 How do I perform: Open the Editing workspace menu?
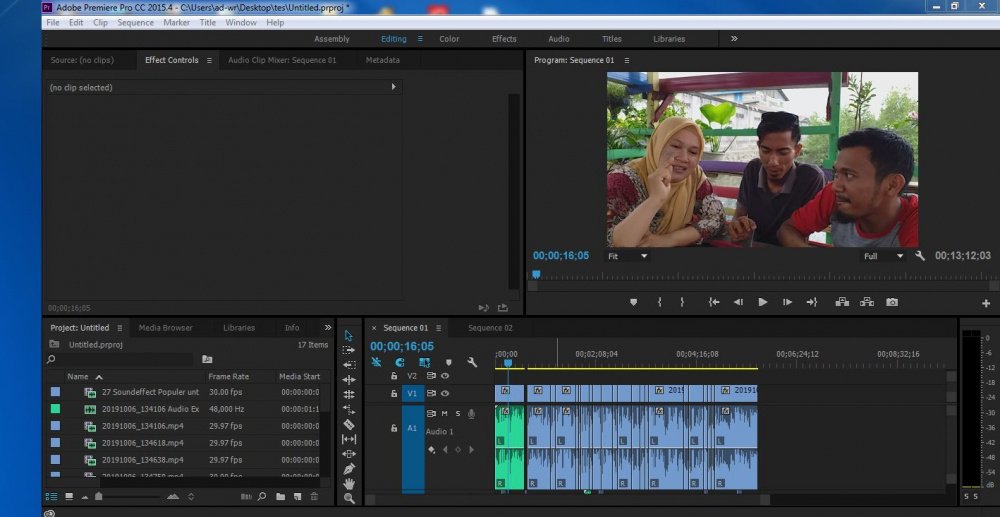[420, 39]
